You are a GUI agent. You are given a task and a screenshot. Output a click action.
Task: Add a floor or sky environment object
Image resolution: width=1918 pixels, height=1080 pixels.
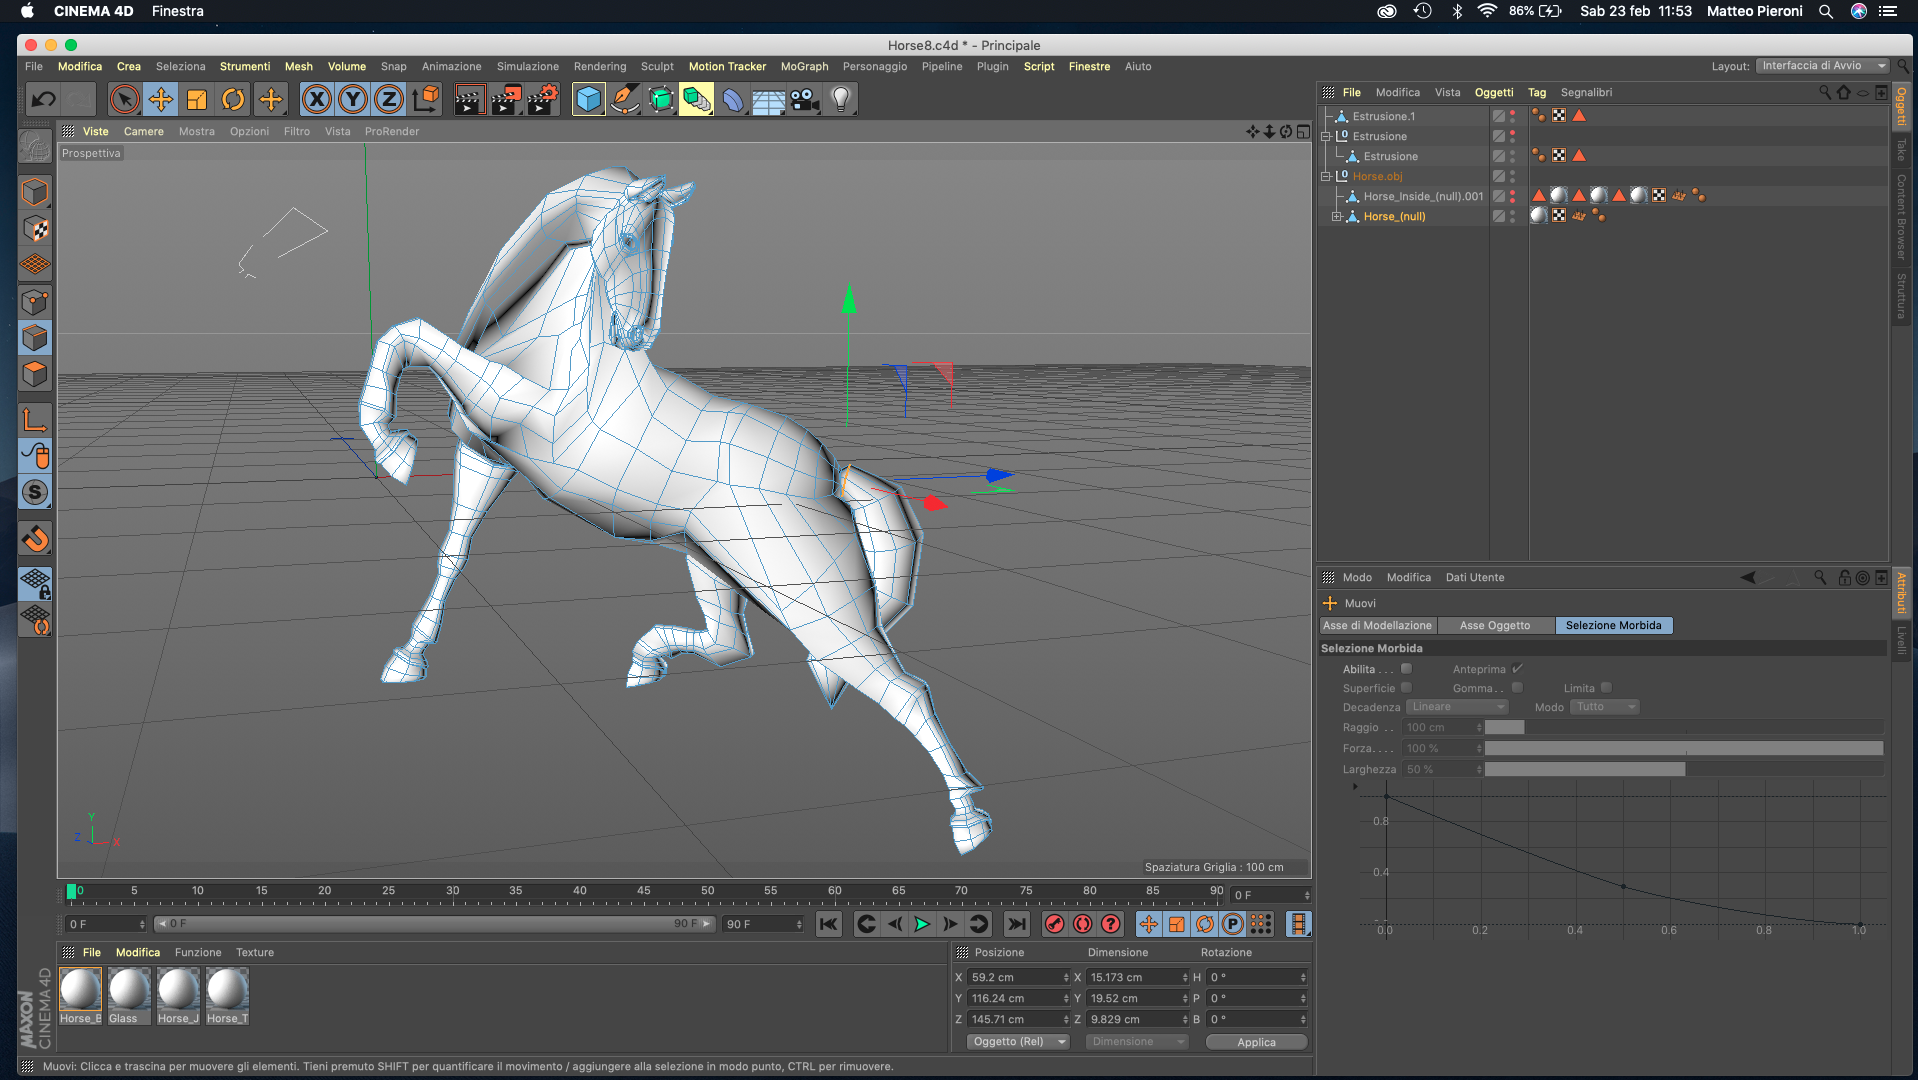(769, 99)
